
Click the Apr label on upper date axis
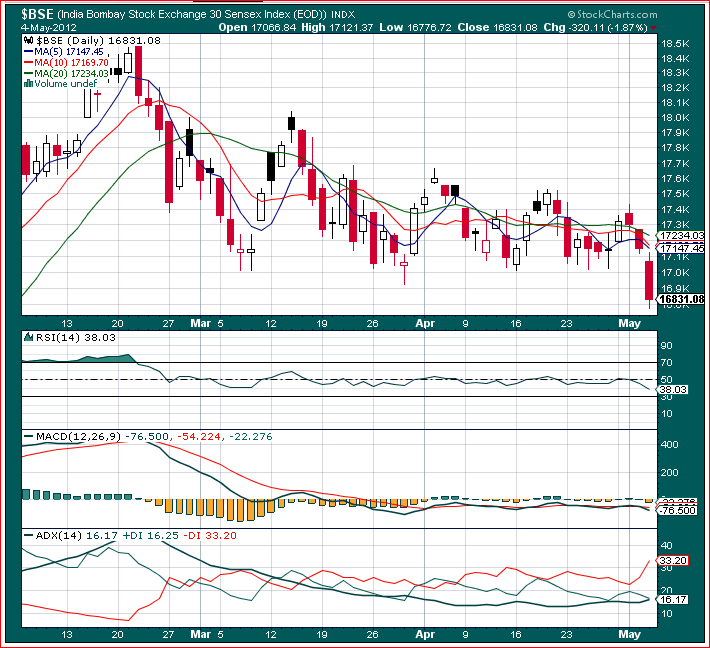pos(425,323)
